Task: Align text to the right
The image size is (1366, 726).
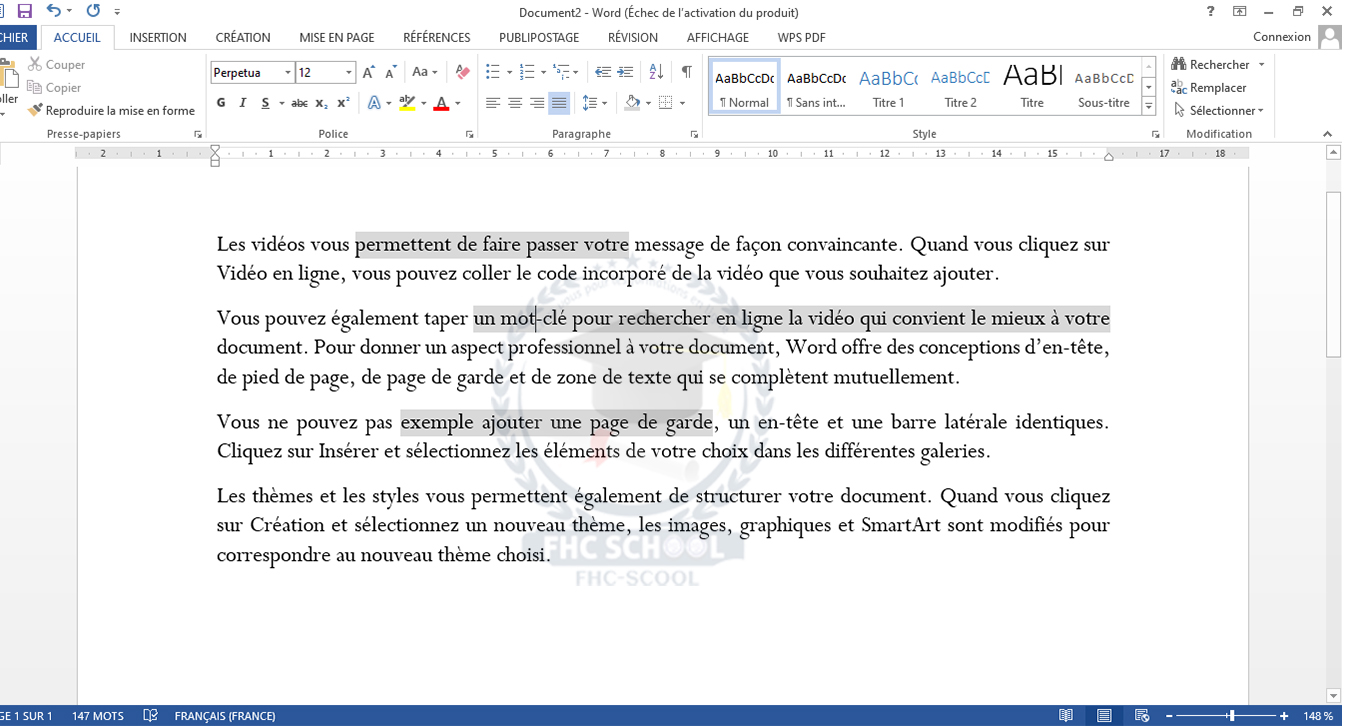Action: [537, 103]
